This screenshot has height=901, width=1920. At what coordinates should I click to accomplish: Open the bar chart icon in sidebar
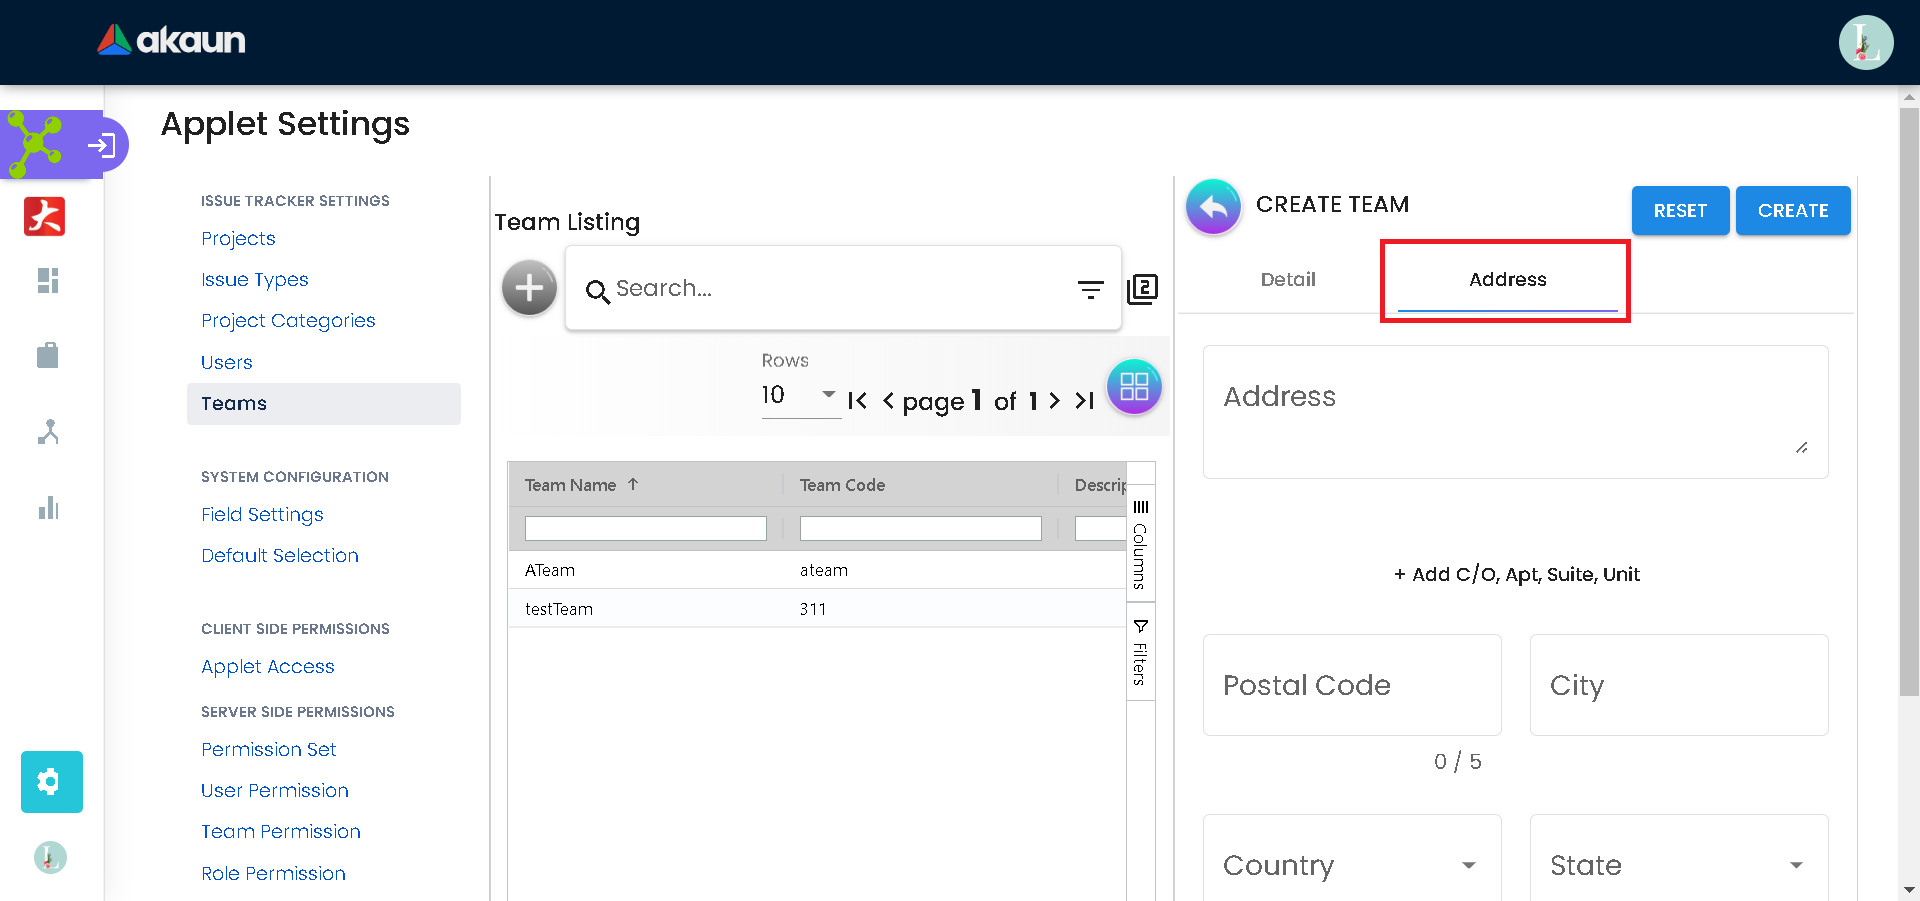(48, 508)
